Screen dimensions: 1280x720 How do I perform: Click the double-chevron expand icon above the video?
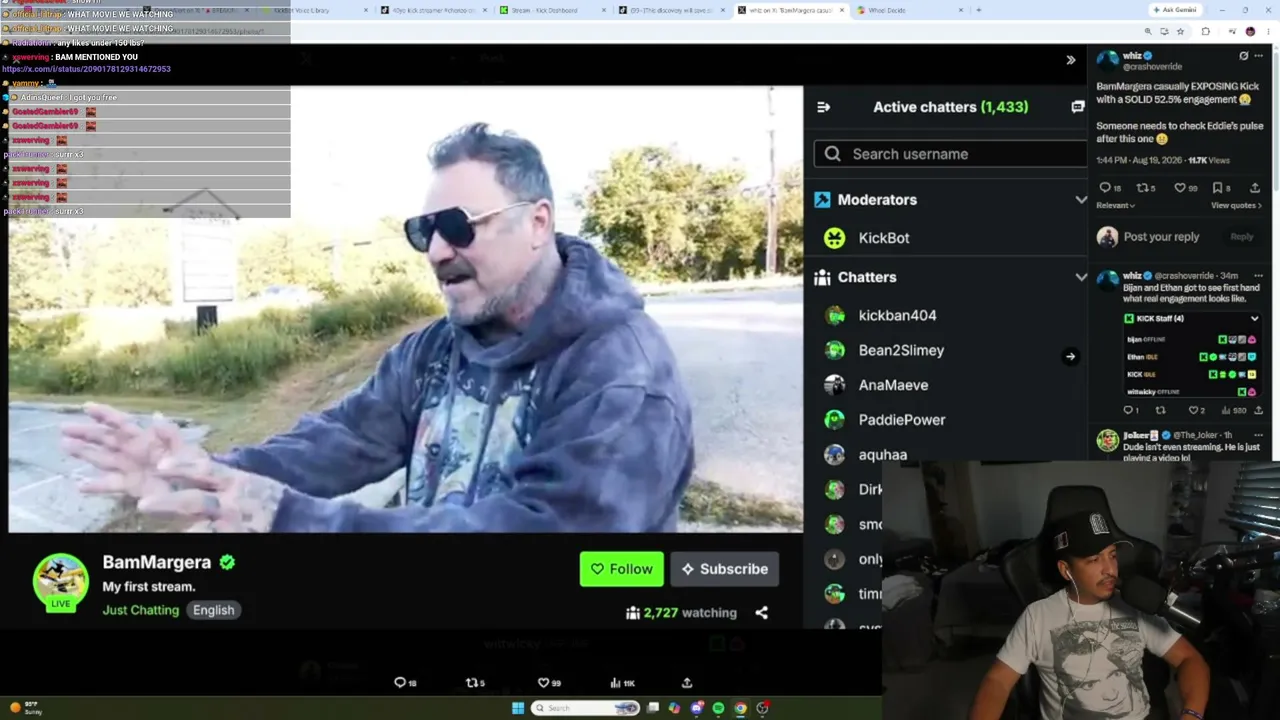pos(1070,60)
